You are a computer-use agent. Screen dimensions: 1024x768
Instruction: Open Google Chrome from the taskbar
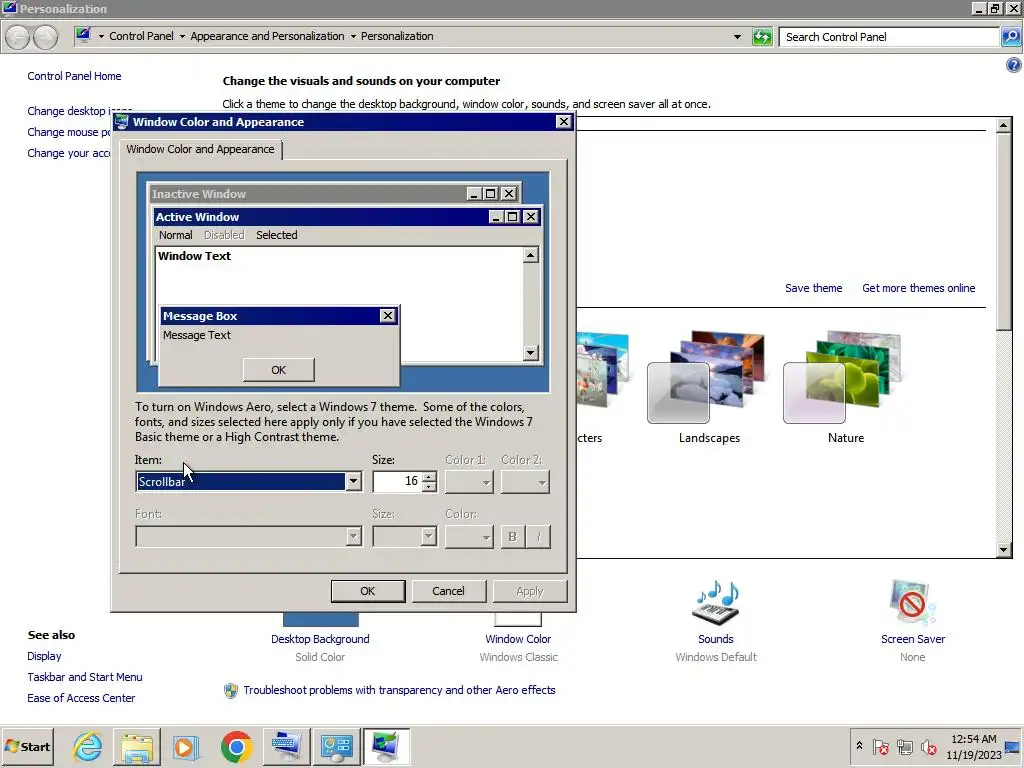(236, 746)
